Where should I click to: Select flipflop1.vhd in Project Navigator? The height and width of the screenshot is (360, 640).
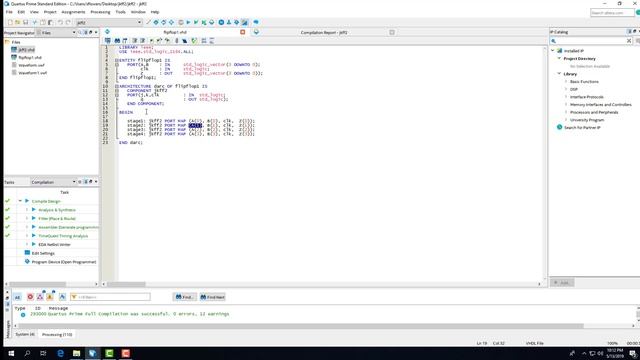click(x=30, y=58)
